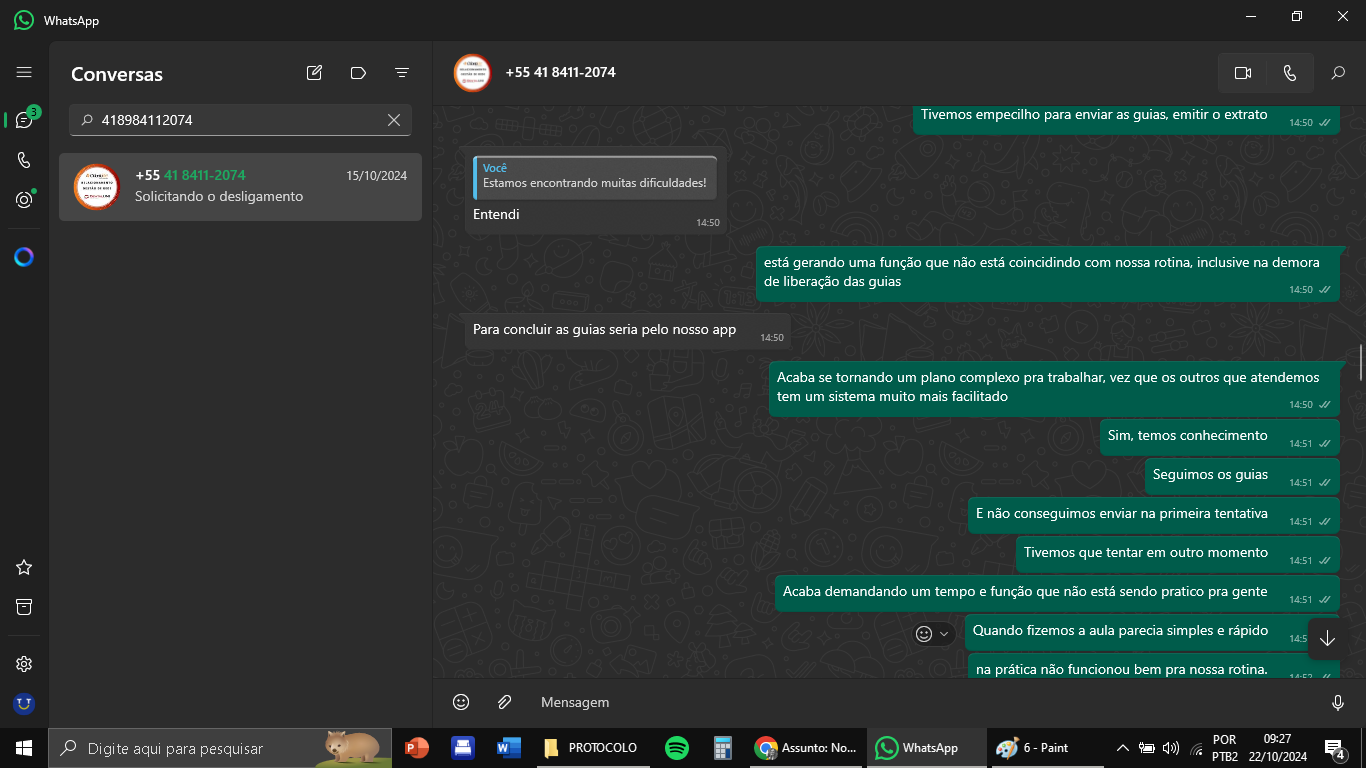Screen dimensions: 1366x768
Task: Click message 'E não conseguimos enviar na primeira tentativa'
Action: pyautogui.click(x=1153, y=514)
